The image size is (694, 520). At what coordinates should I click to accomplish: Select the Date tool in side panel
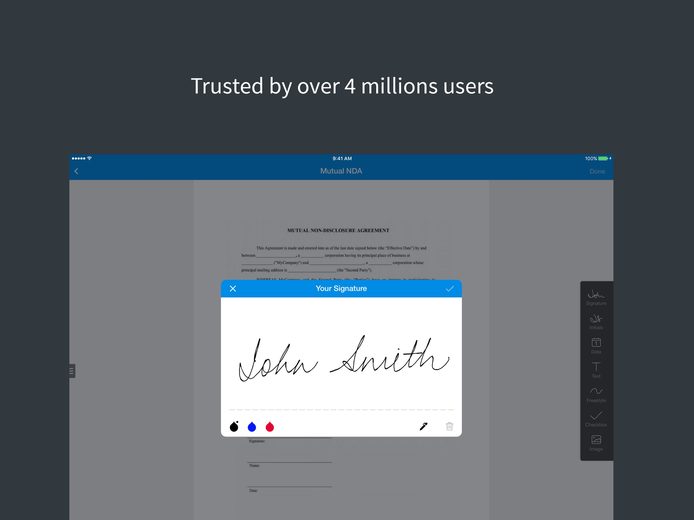(596, 346)
